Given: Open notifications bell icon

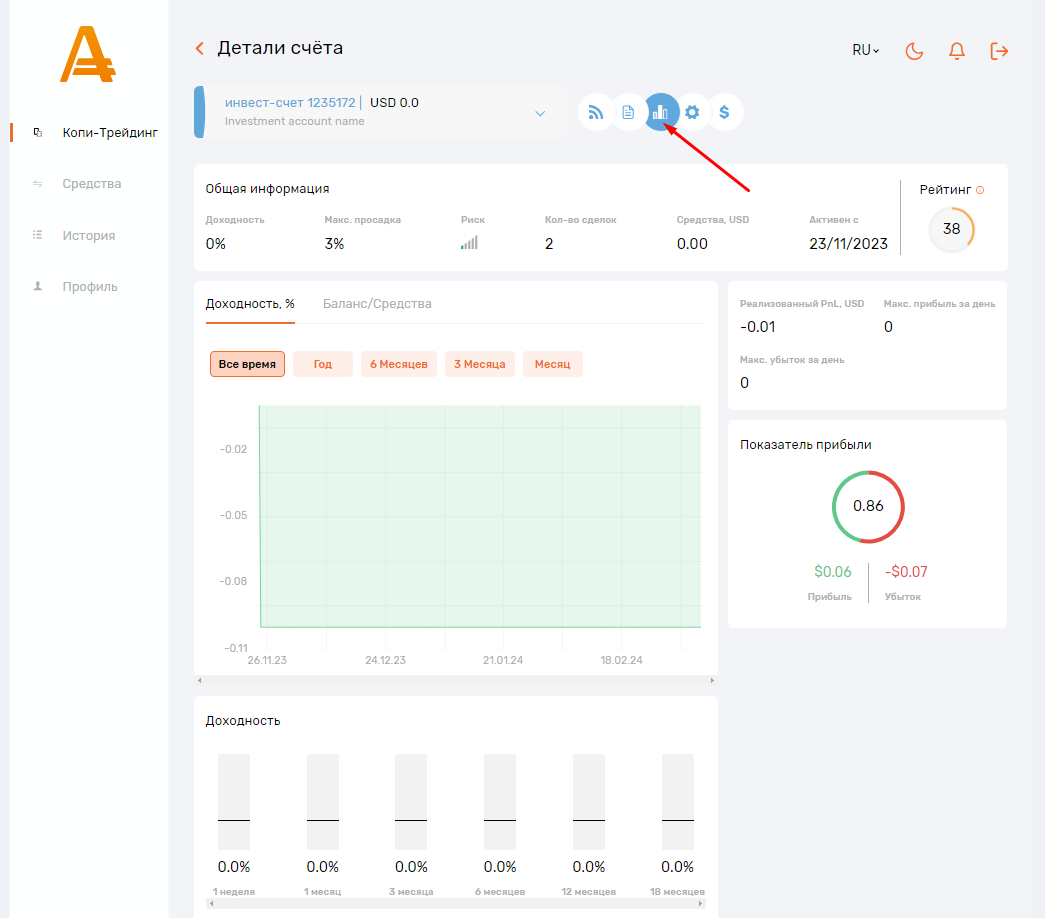Looking at the screenshot, I should (957, 51).
